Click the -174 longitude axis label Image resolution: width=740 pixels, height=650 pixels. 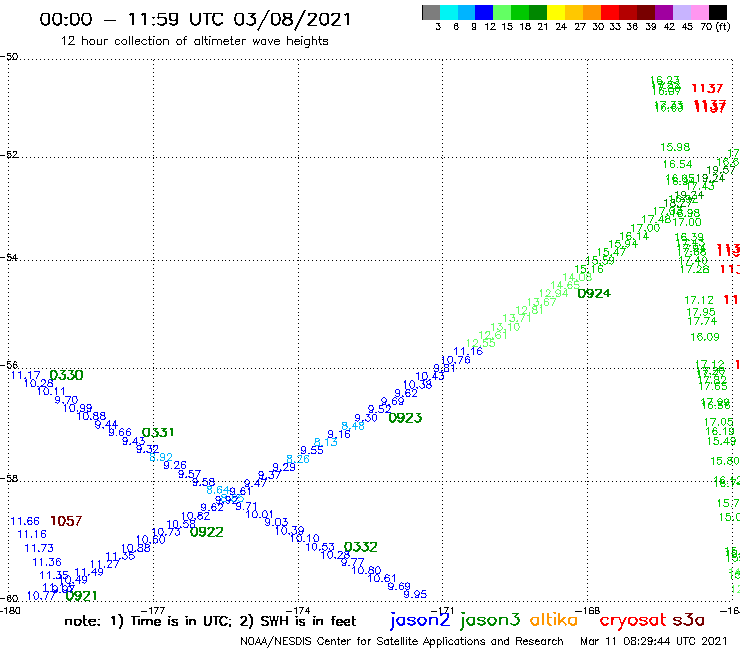pyautogui.click(x=298, y=610)
